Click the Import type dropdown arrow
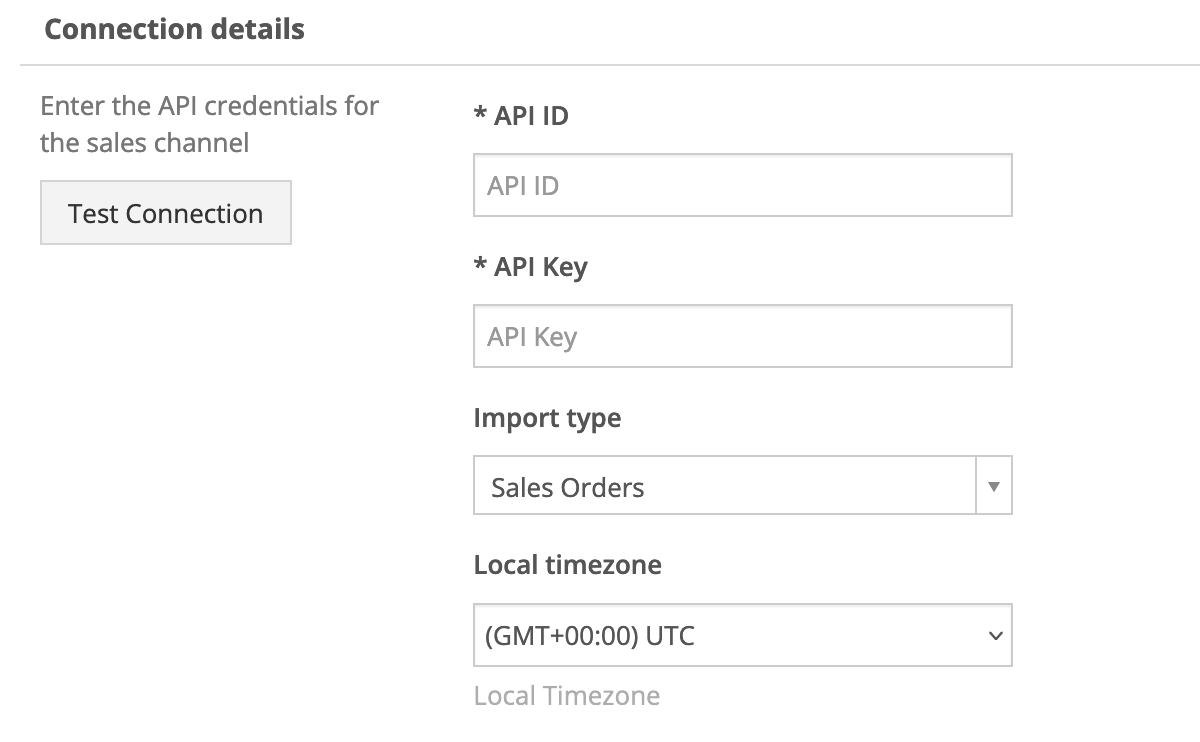This screenshot has height=742, width=1200. tap(993, 486)
